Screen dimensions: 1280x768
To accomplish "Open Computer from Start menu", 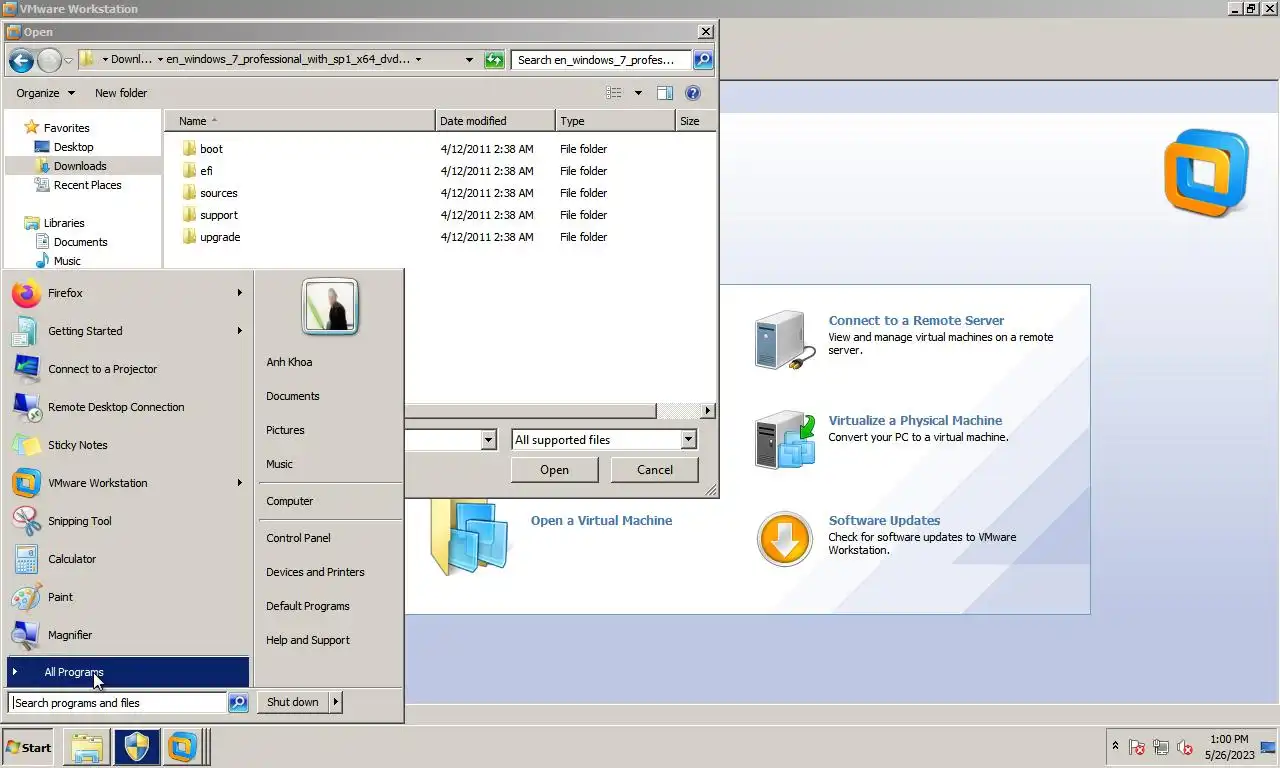I will click(x=290, y=501).
